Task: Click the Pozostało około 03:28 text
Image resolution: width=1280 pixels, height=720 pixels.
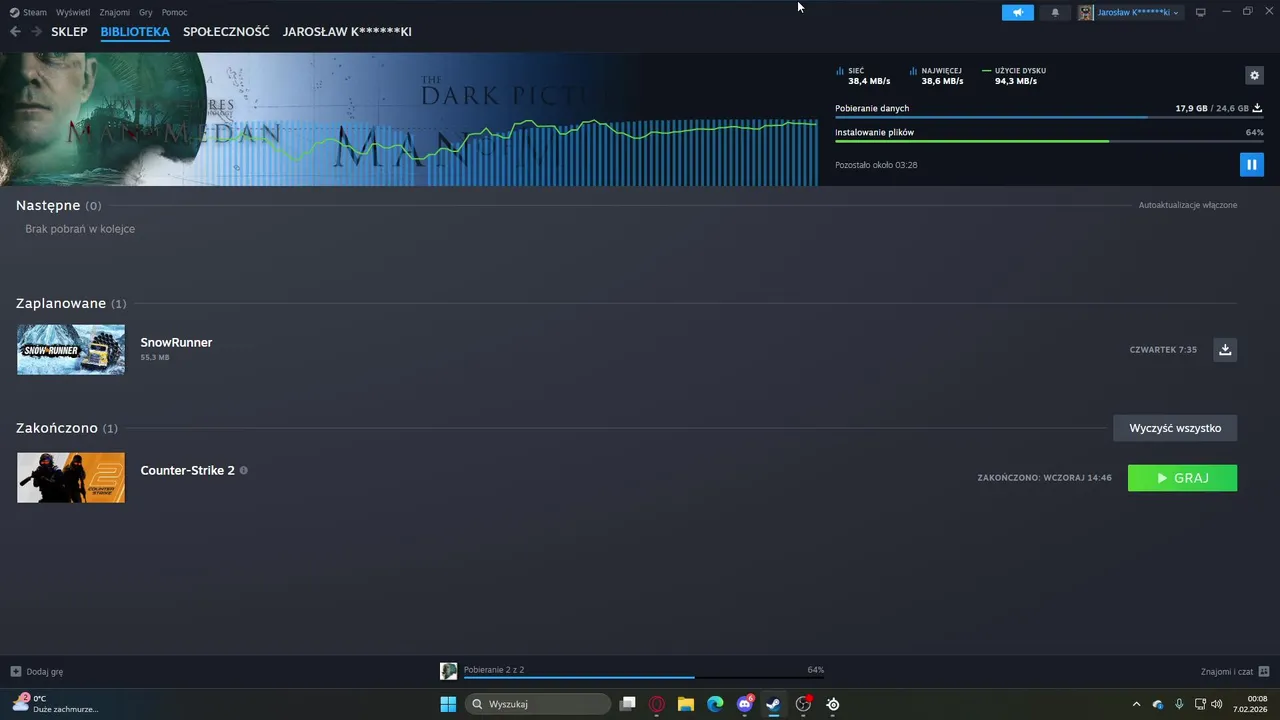Action: [876, 165]
